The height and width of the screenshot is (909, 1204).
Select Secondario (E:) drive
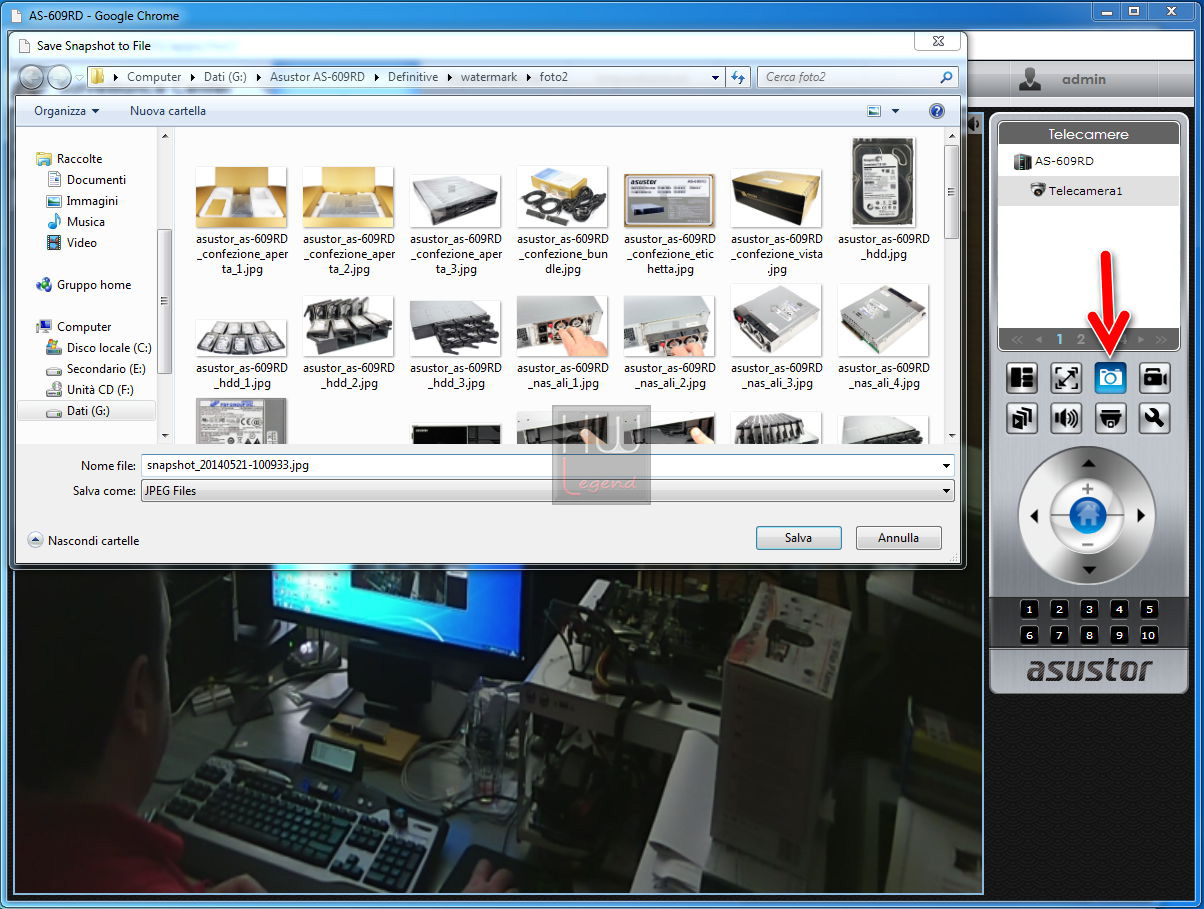(106, 369)
